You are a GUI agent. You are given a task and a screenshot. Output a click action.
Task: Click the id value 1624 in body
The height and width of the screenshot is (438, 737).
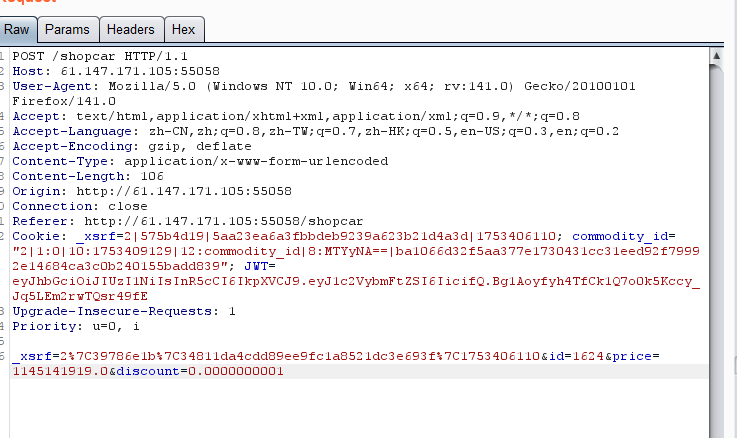(588, 356)
